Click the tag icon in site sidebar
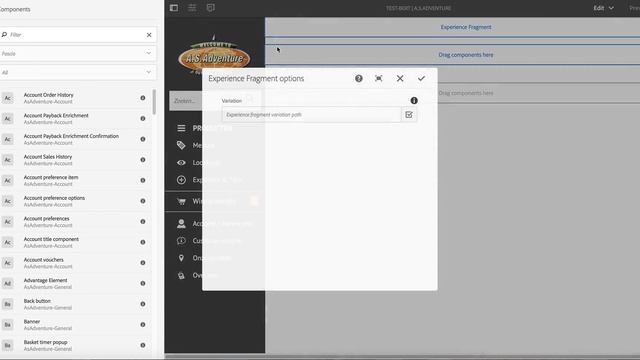Image resolution: width=640 pixels, height=360 pixels. tap(181, 145)
